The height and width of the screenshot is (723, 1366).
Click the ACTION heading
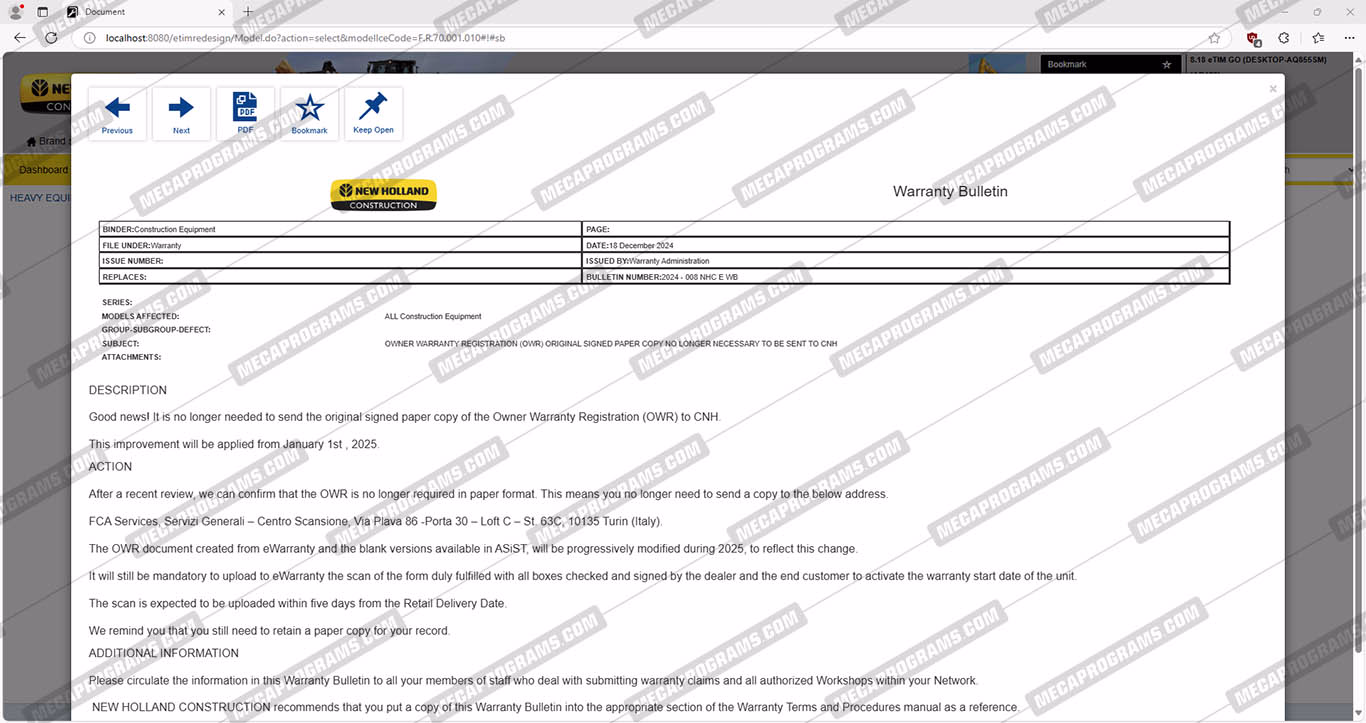(110, 467)
